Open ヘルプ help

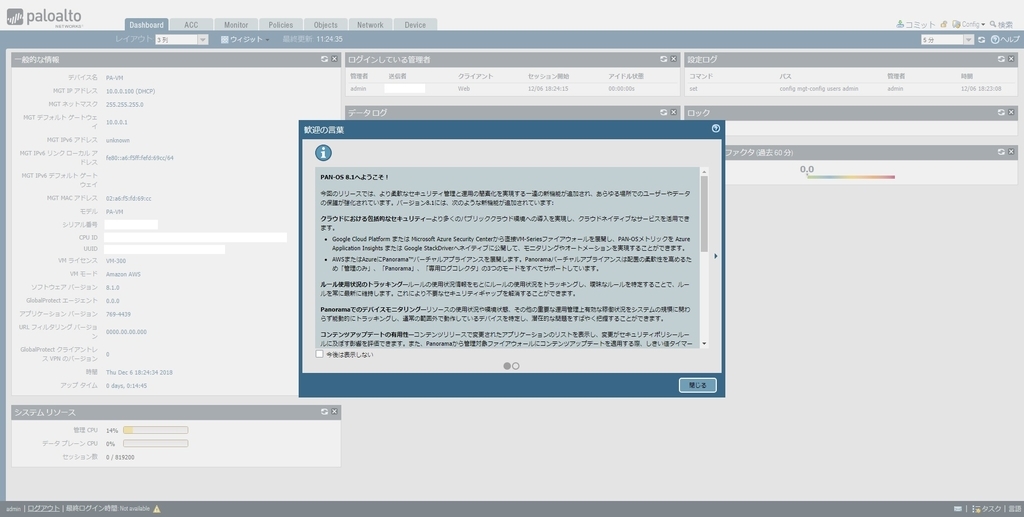coord(1005,40)
